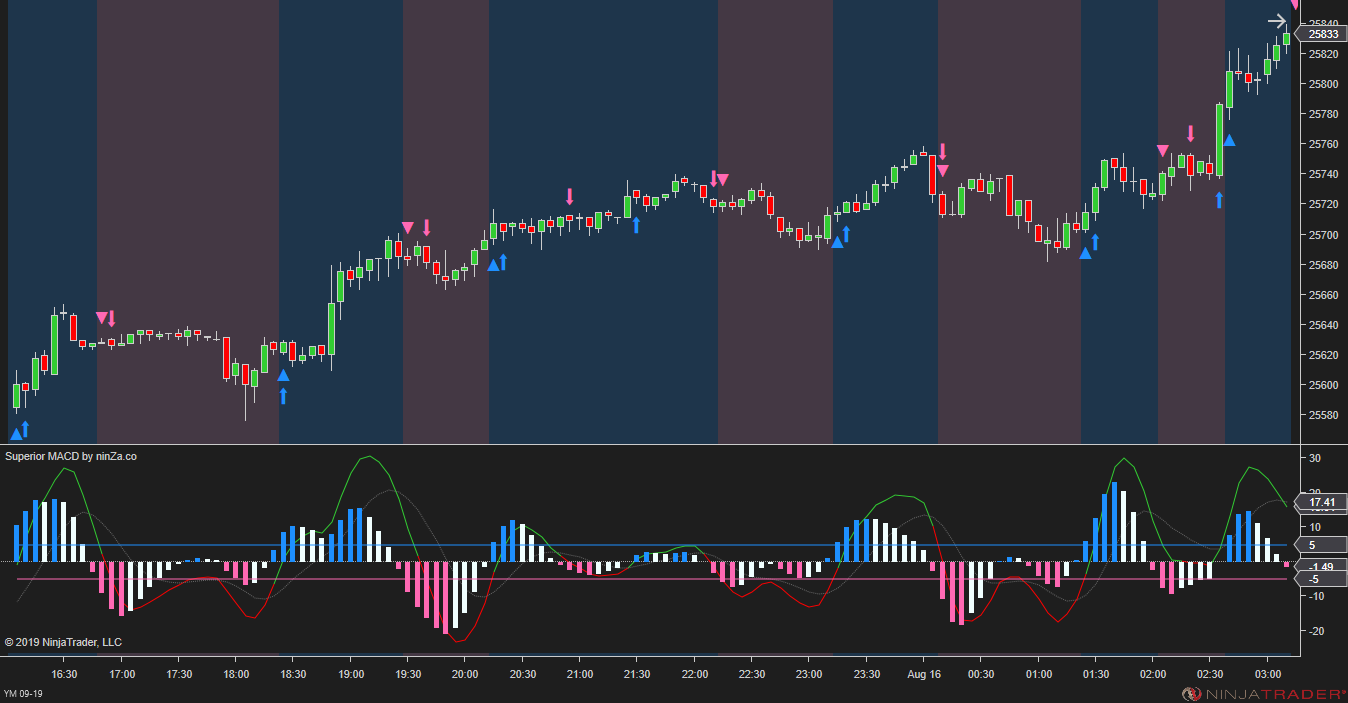1348x703 pixels.
Task: Click the pink down arrow near the 02:20 high
Action: coord(1190,131)
